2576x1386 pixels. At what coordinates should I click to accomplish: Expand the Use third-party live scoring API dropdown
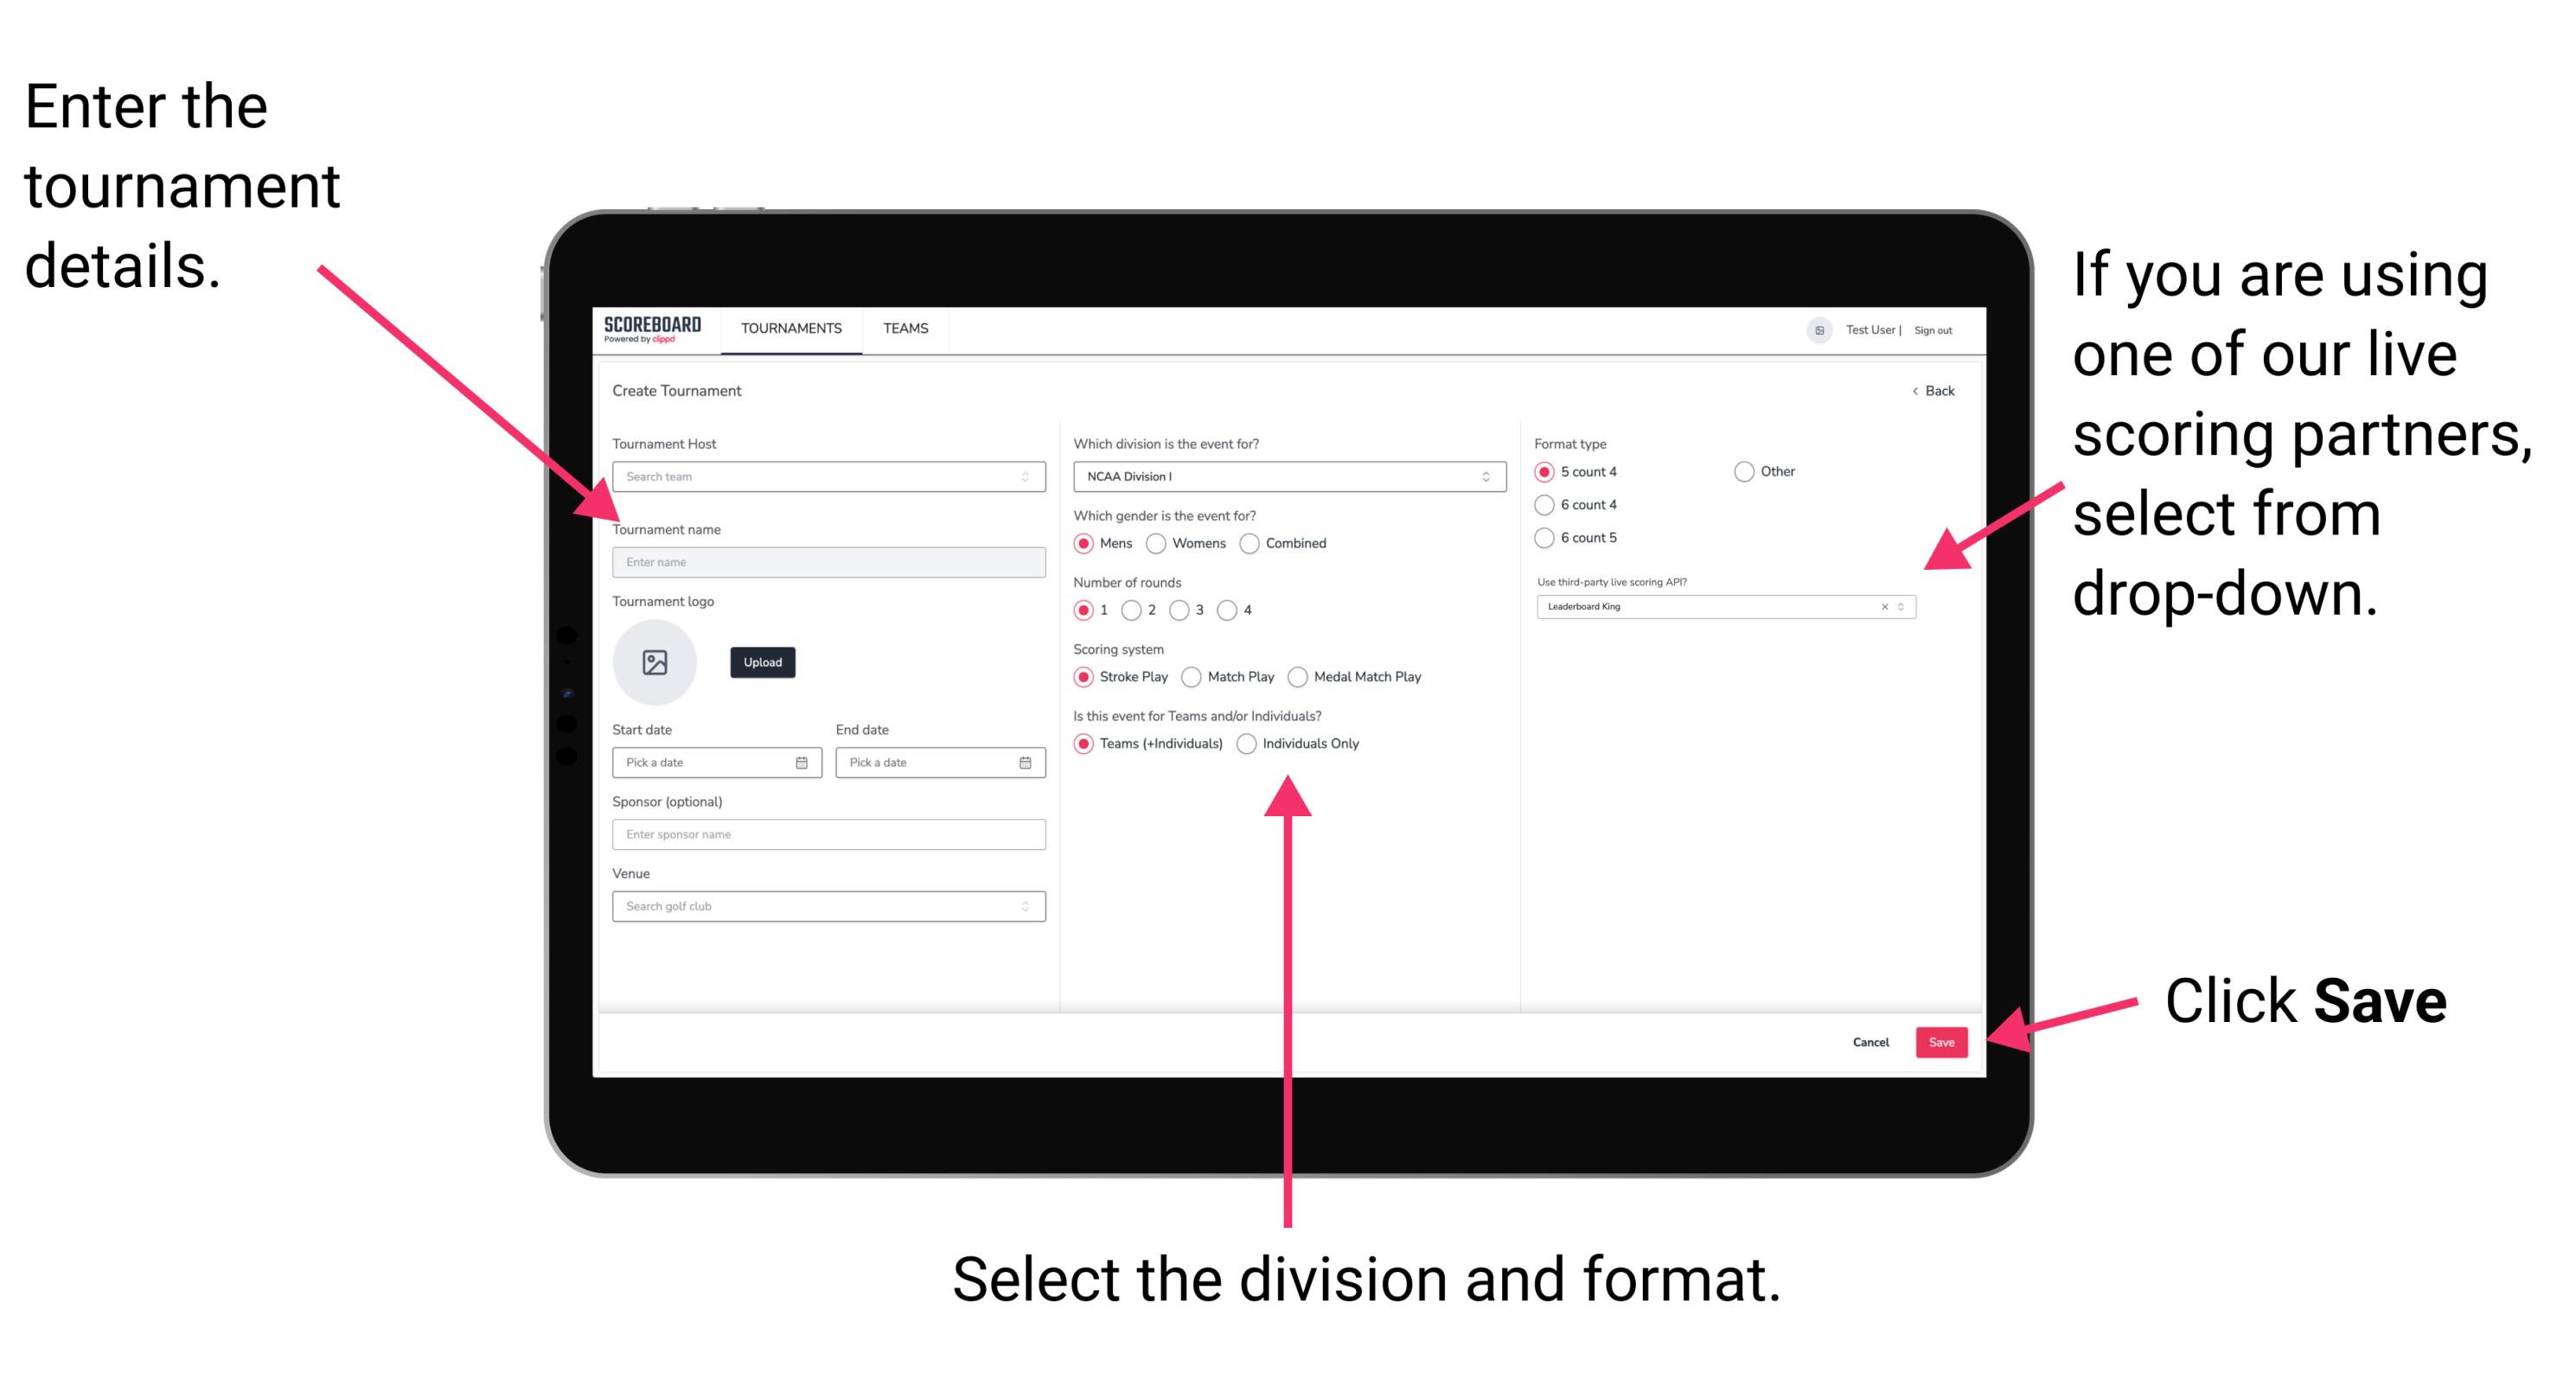coord(1905,606)
